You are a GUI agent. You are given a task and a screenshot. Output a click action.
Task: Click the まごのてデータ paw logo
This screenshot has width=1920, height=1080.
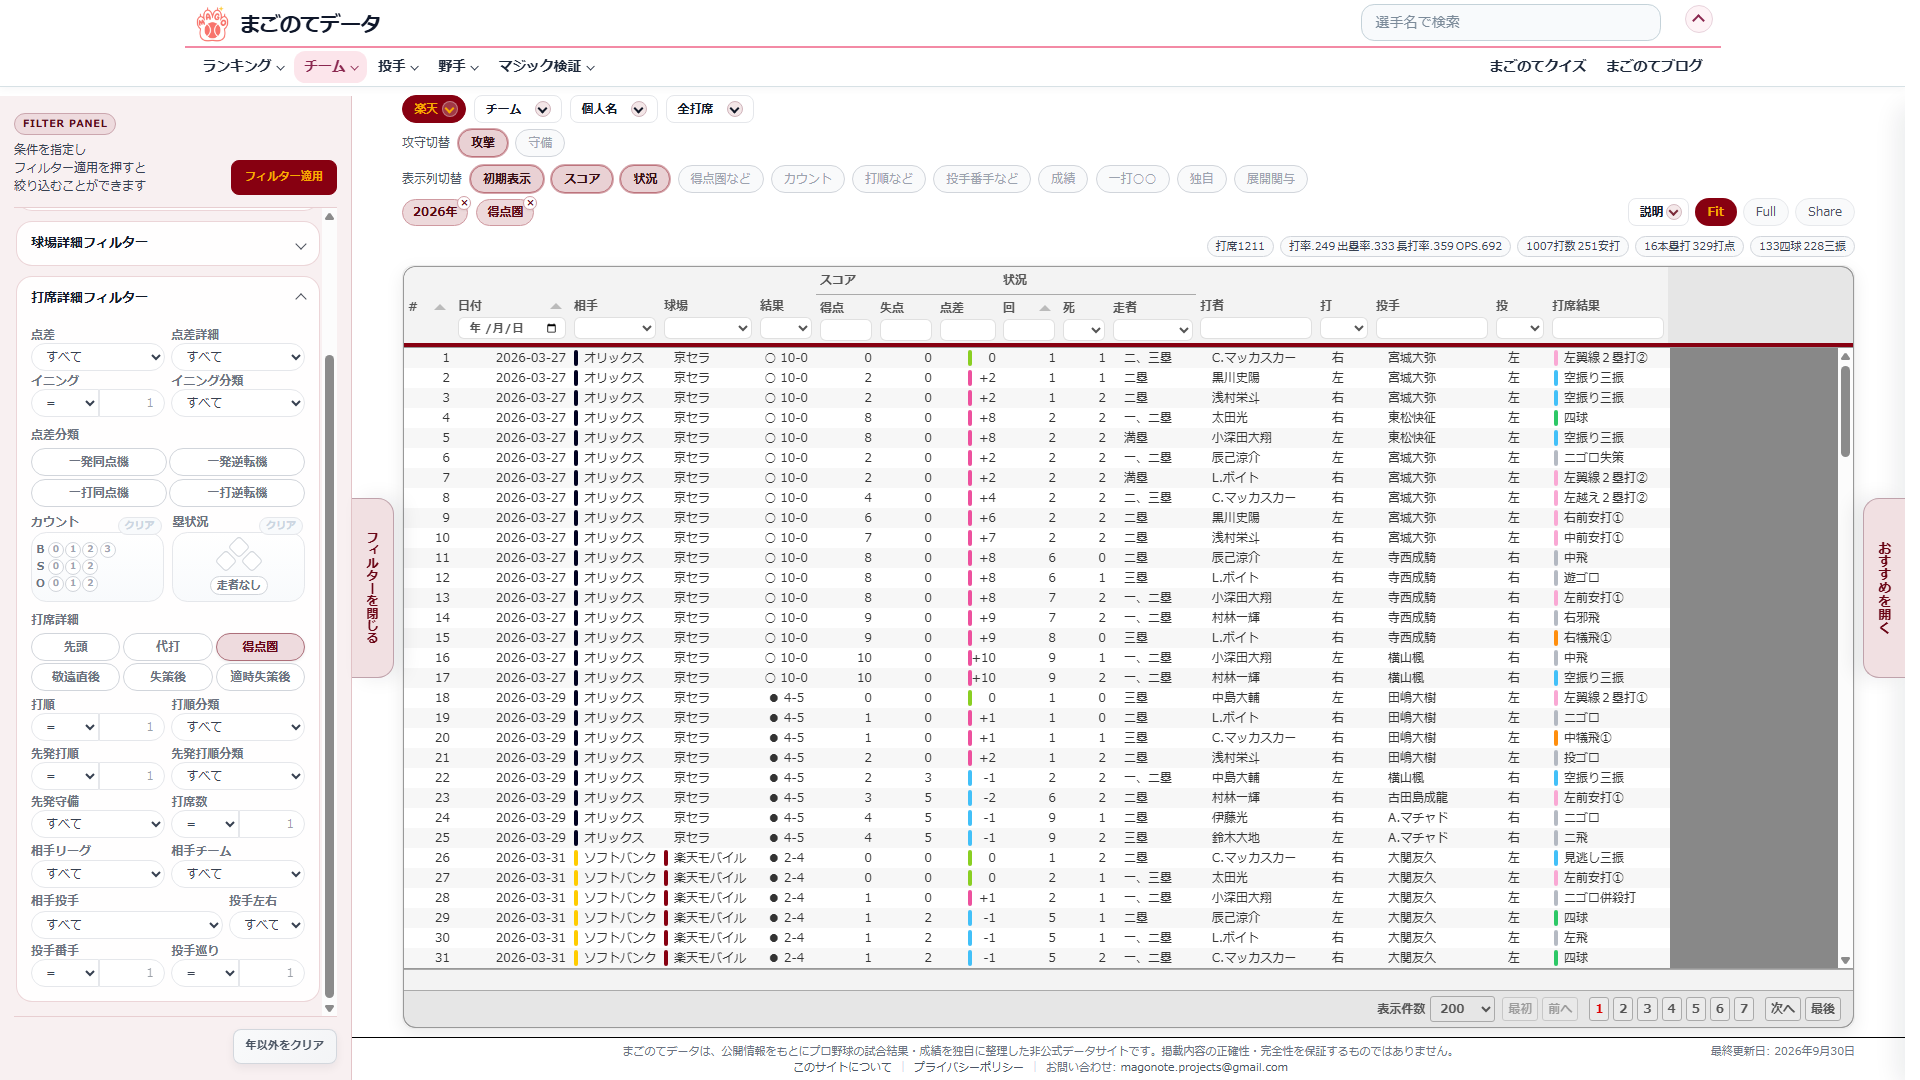(x=212, y=23)
